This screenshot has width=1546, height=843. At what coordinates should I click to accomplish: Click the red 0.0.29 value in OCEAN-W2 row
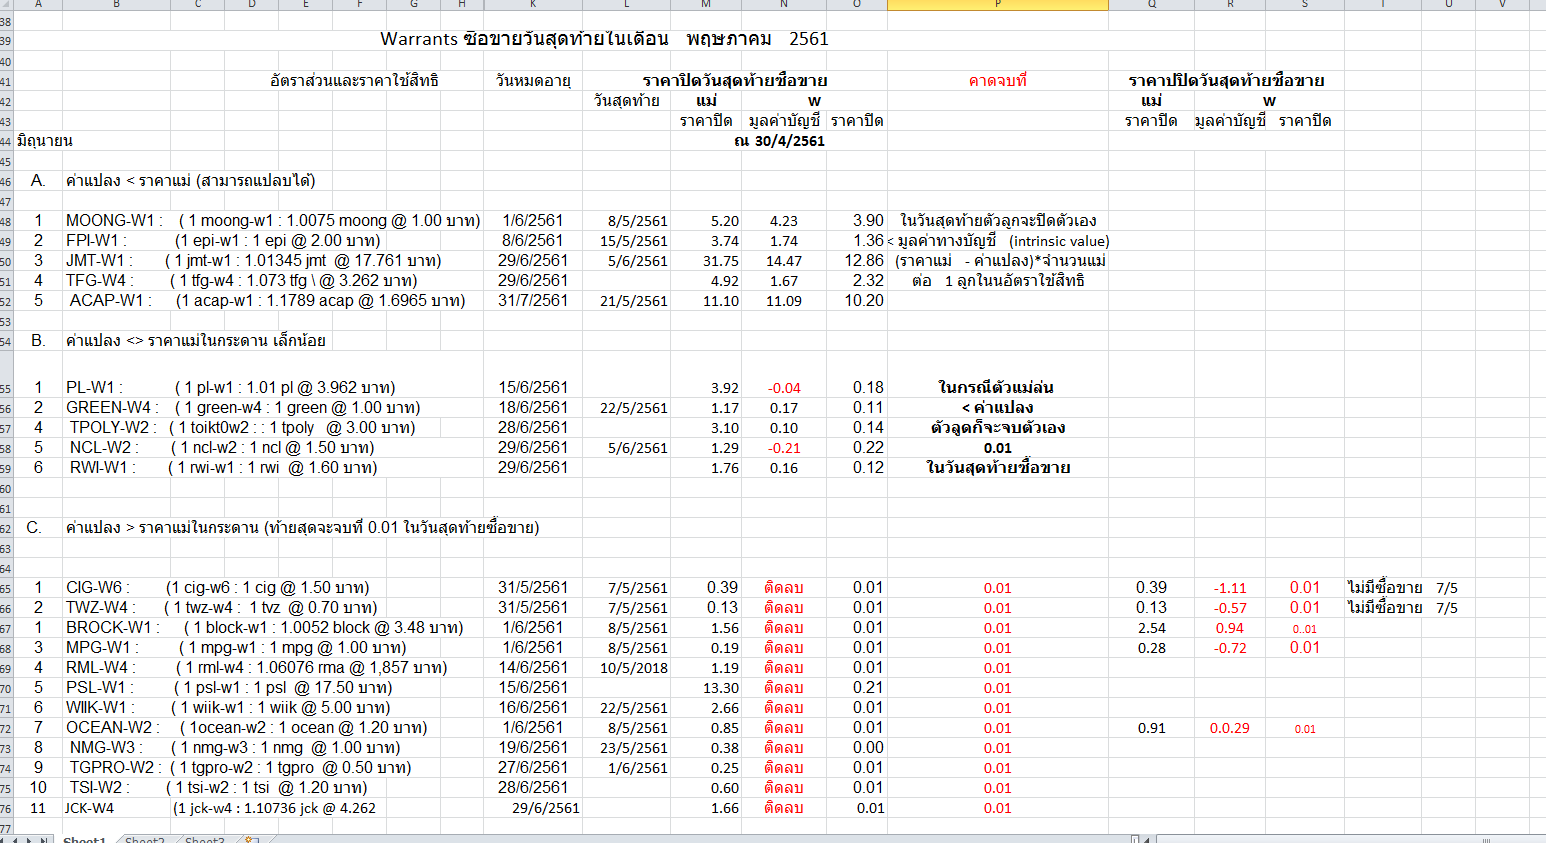point(1229,728)
